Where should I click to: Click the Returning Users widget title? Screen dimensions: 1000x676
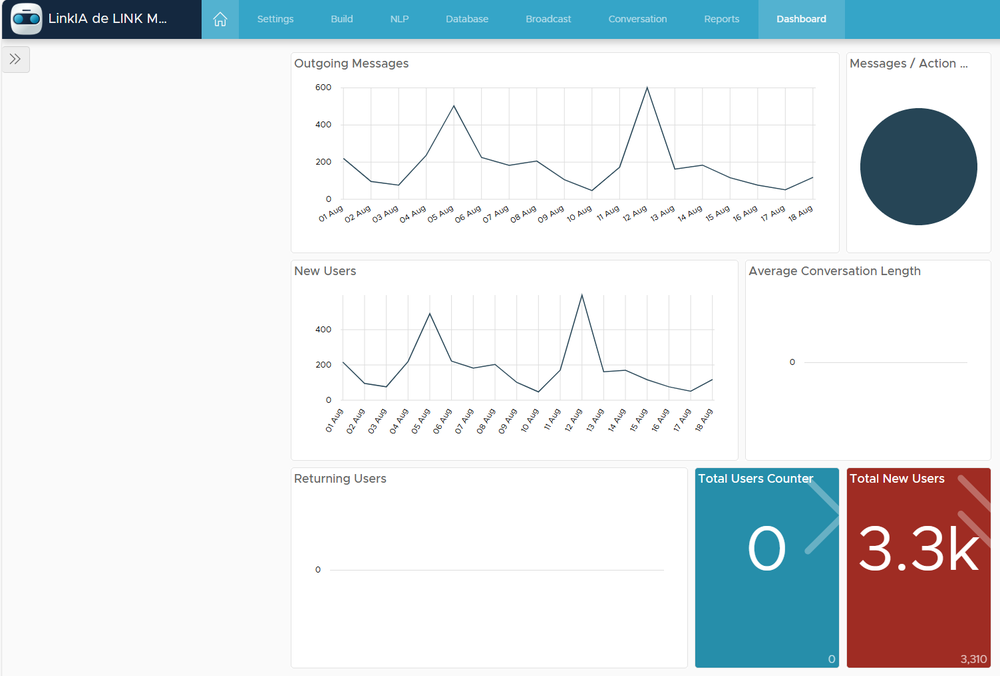338,478
